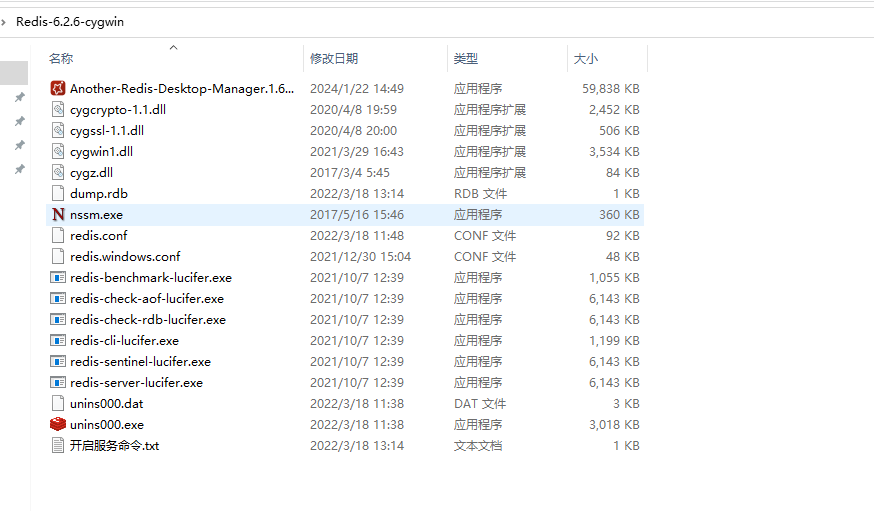
Task: Select the Another-Redis-Desktop-Manager.1.6... file name
Action: tap(182, 89)
